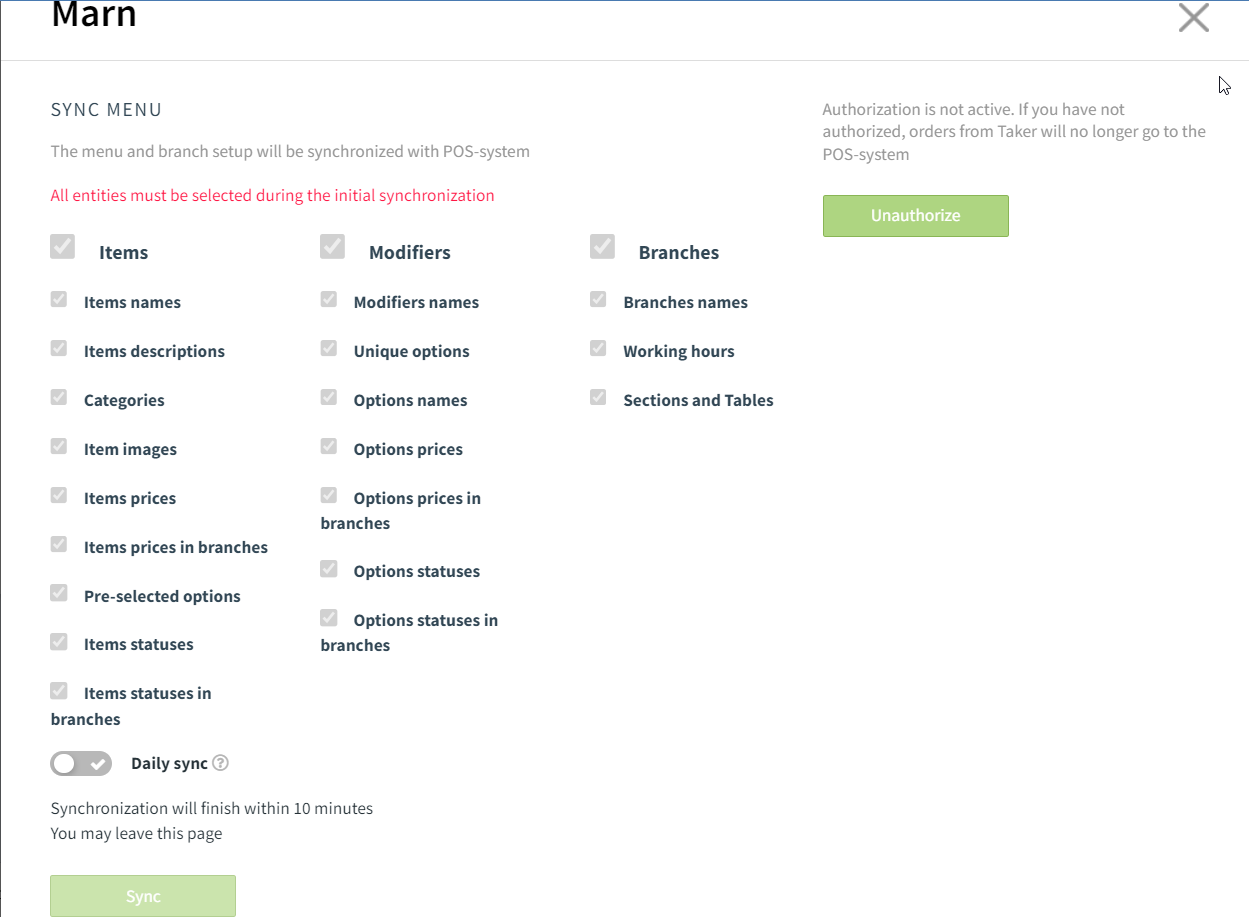Click the menu and branch setup description text
The height and width of the screenshot is (917, 1249).
290,152
